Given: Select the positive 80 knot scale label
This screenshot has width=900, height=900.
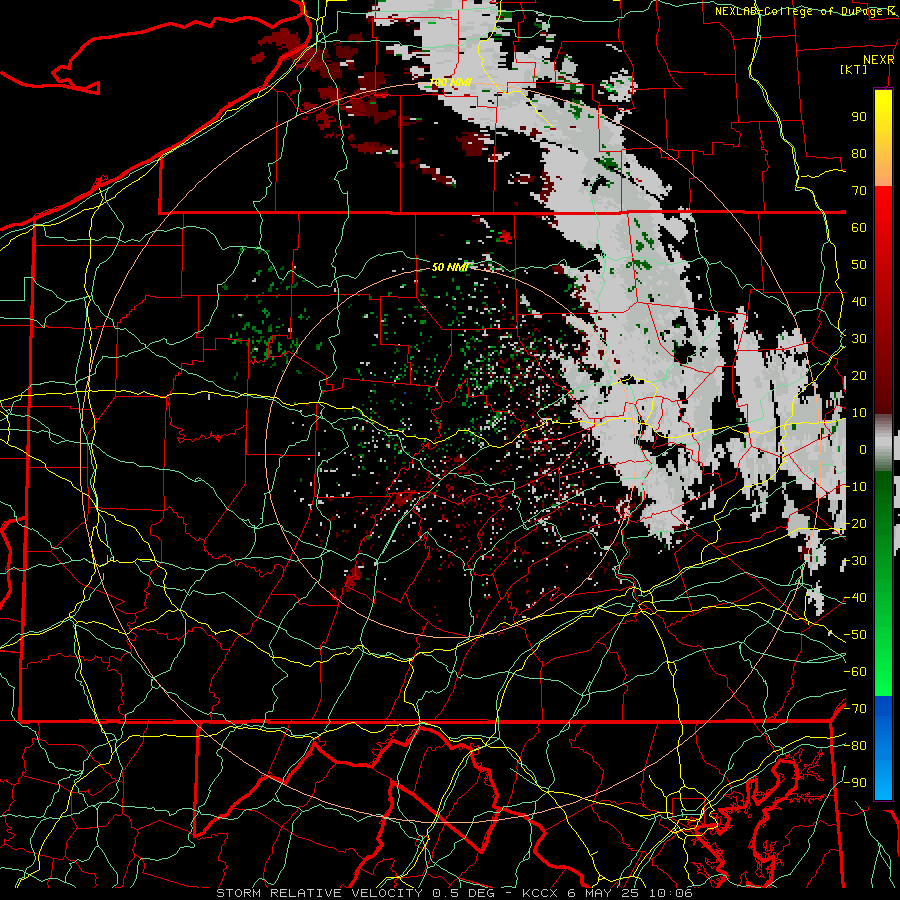Looking at the screenshot, I should point(859,153).
